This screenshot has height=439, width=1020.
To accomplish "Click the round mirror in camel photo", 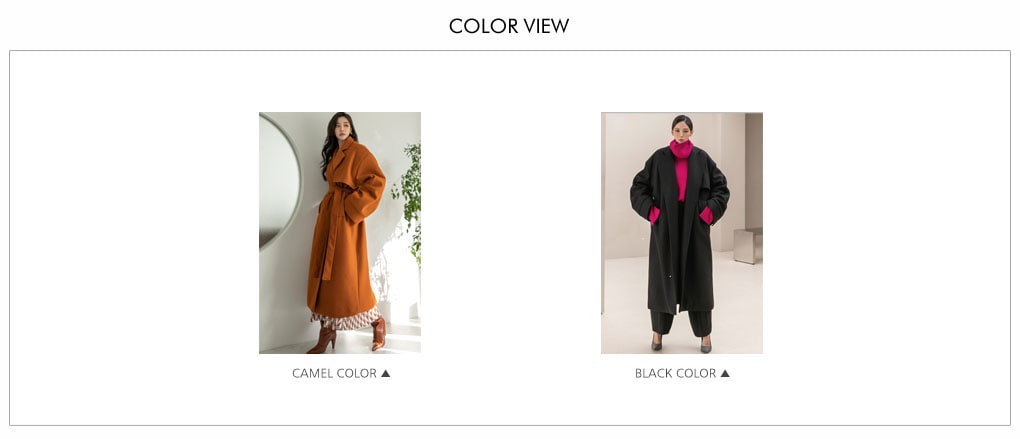I will (278, 181).
